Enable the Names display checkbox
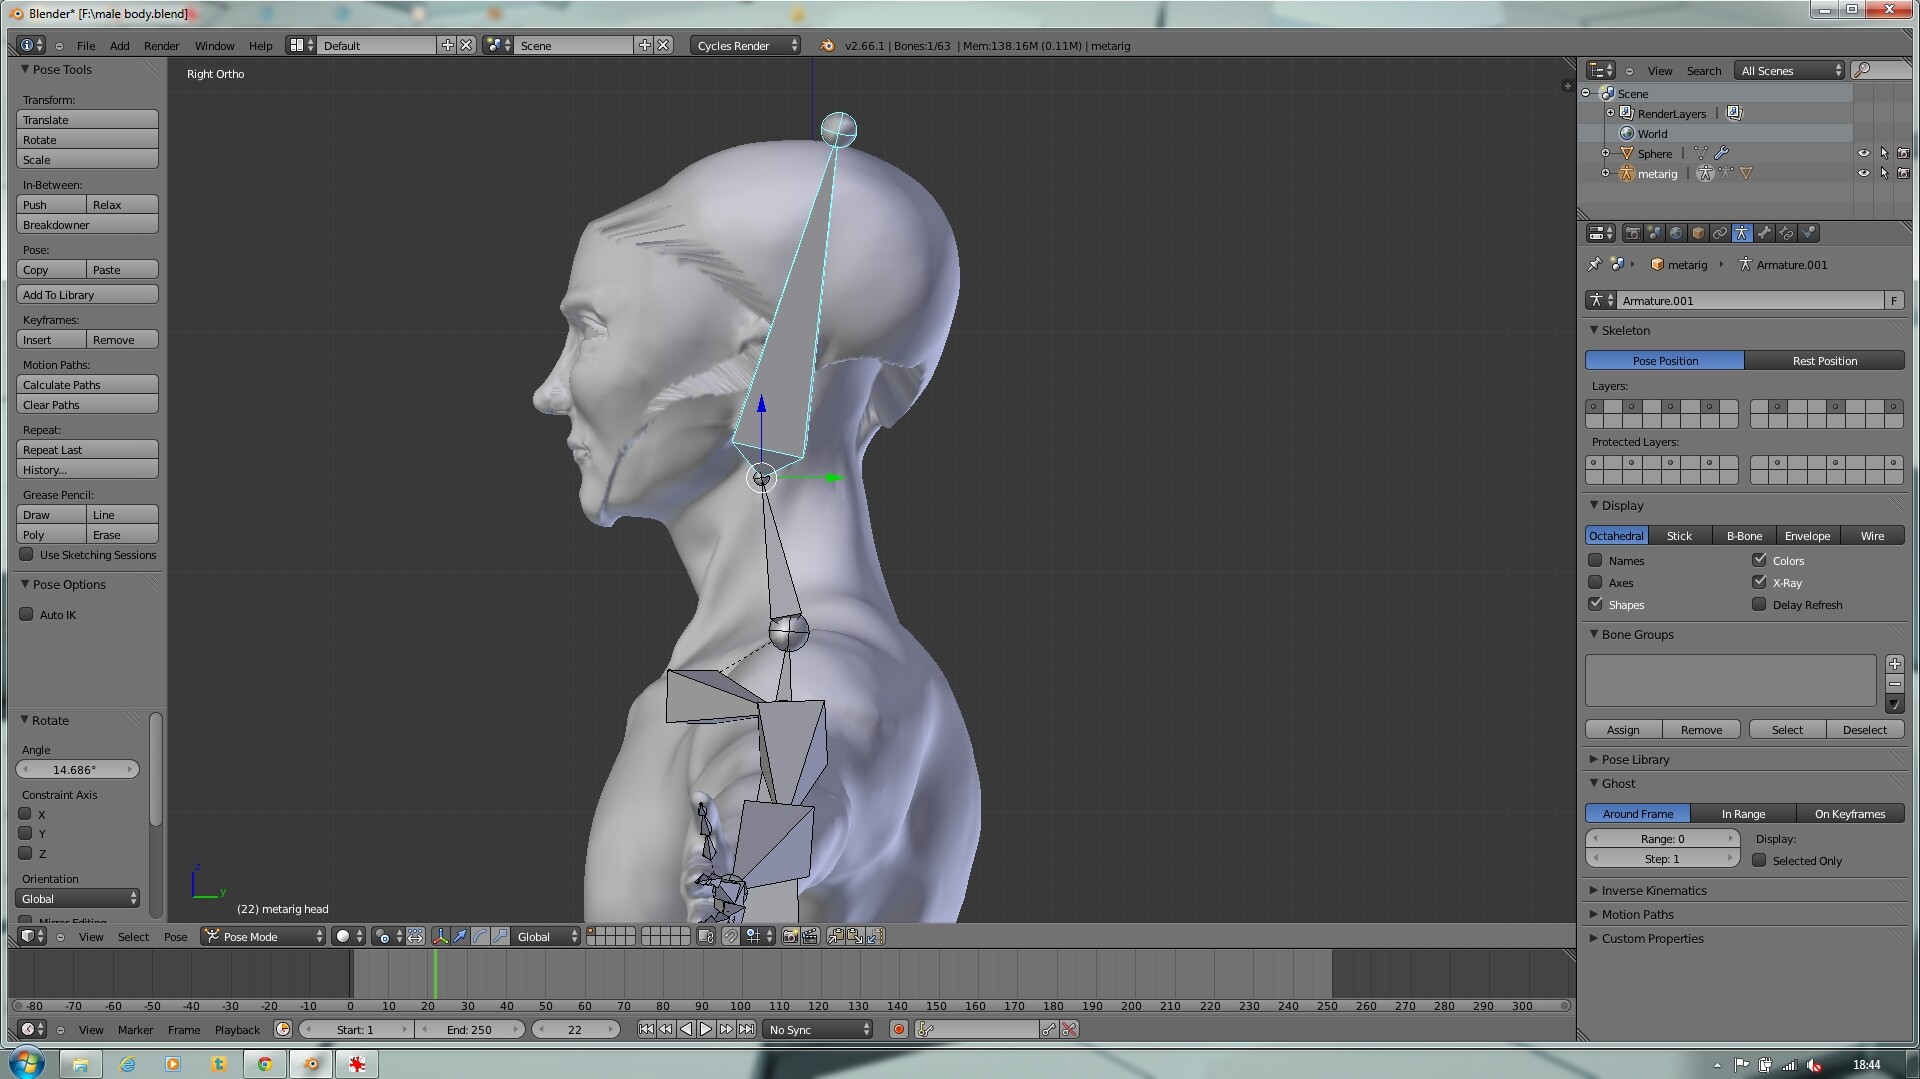The width and height of the screenshot is (1920, 1079). point(1596,561)
